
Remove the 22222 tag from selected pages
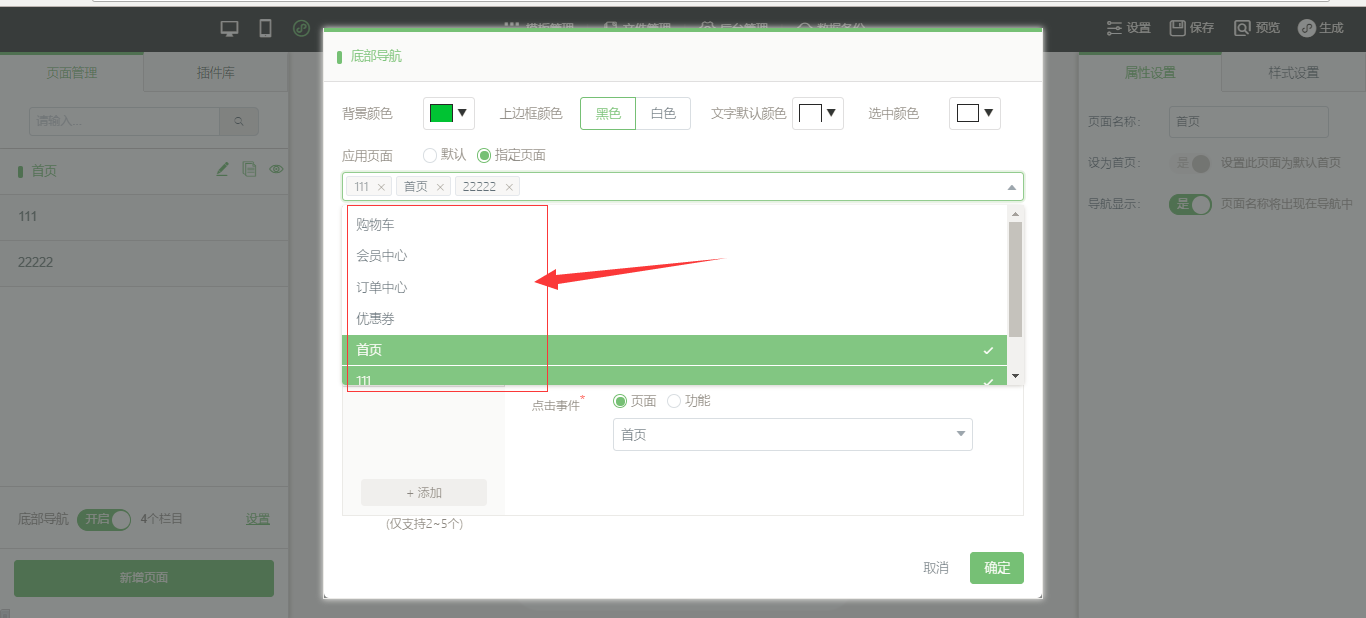click(509, 187)
